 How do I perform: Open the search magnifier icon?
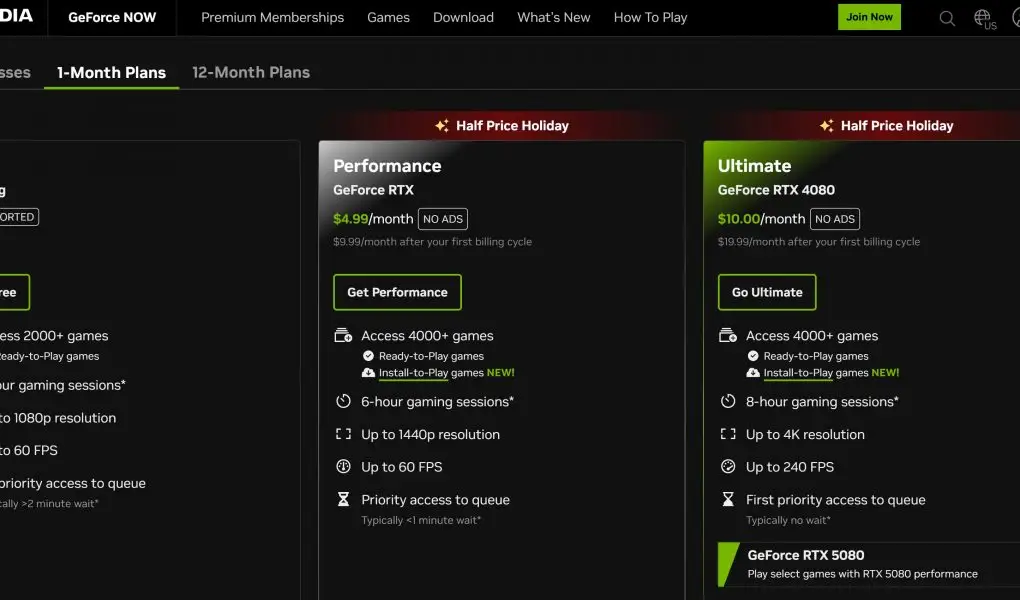tap(946, 17)
